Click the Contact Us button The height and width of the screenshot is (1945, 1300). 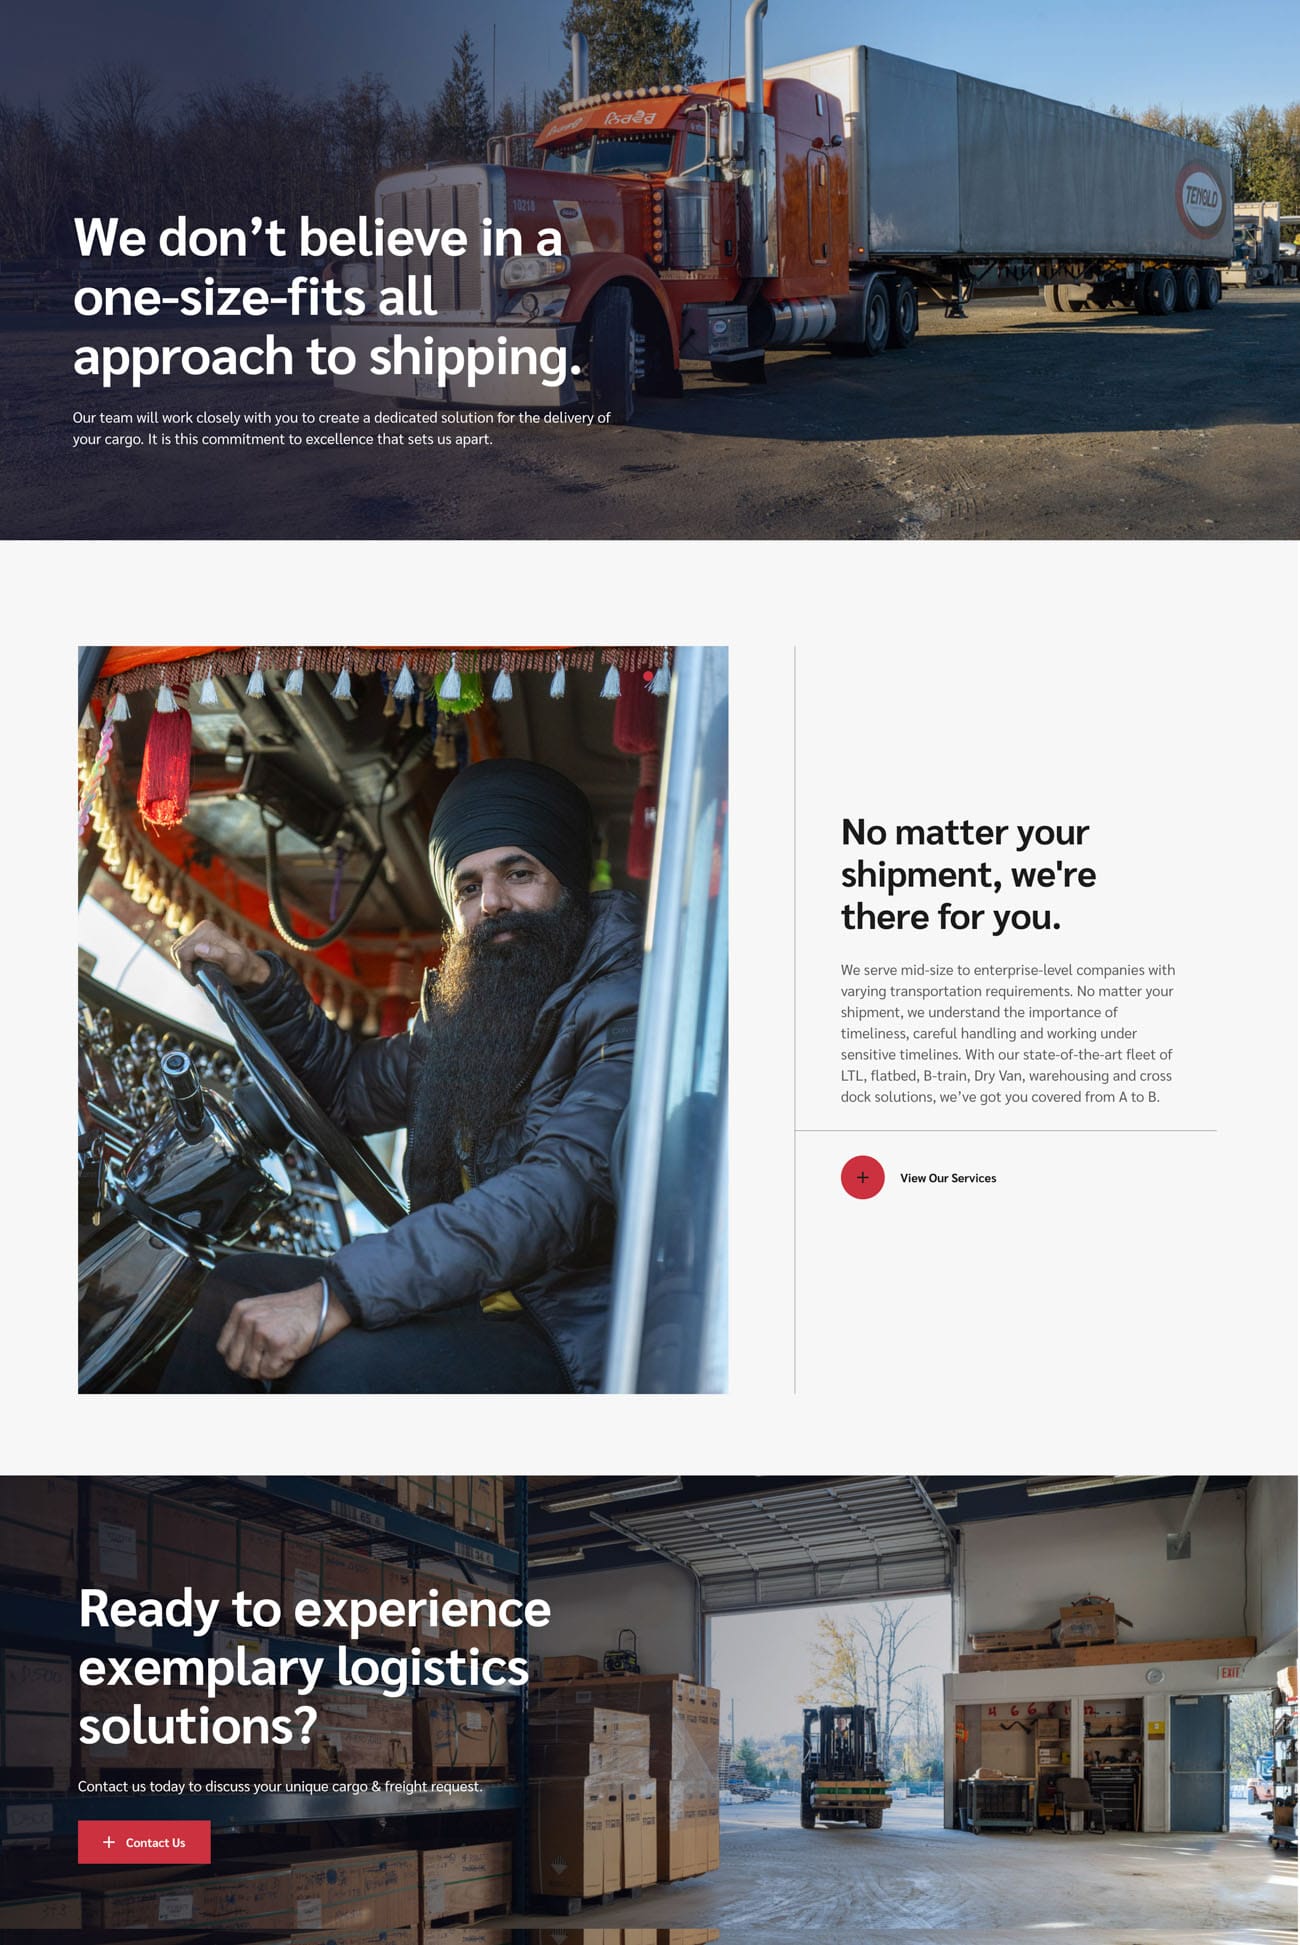click(144, 1842)
